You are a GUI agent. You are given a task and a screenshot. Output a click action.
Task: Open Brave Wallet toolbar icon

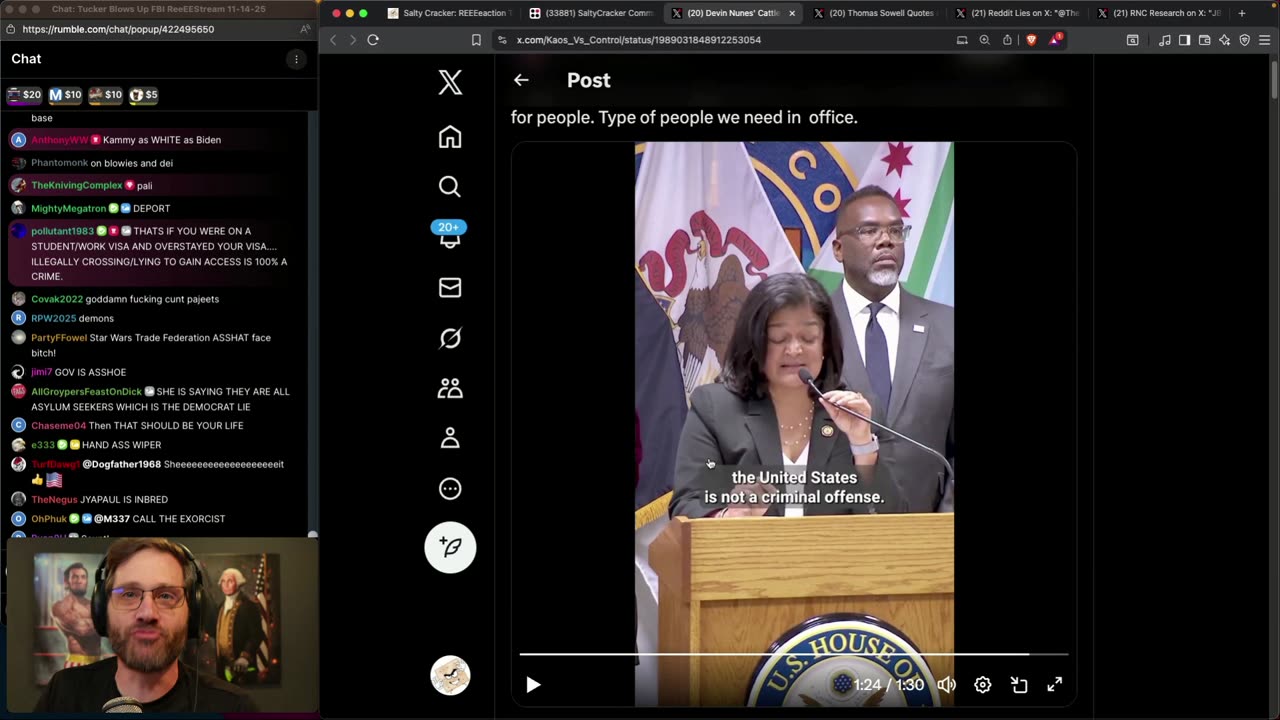tap(1205, 40)
